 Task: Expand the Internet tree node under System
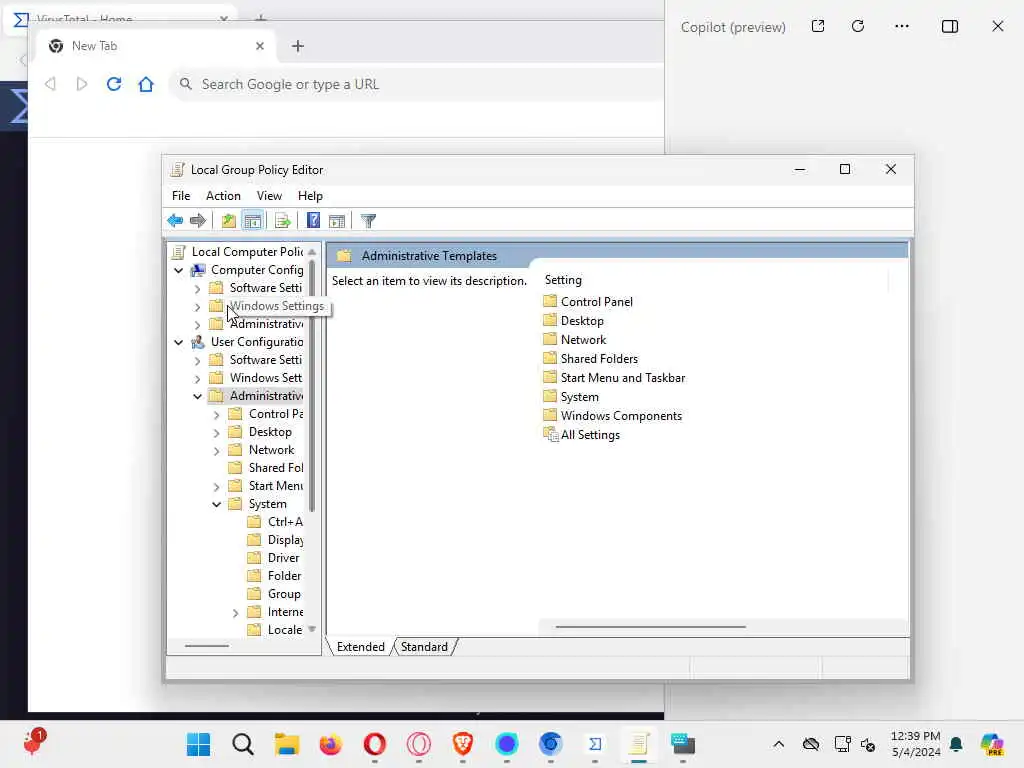[235, 613]
